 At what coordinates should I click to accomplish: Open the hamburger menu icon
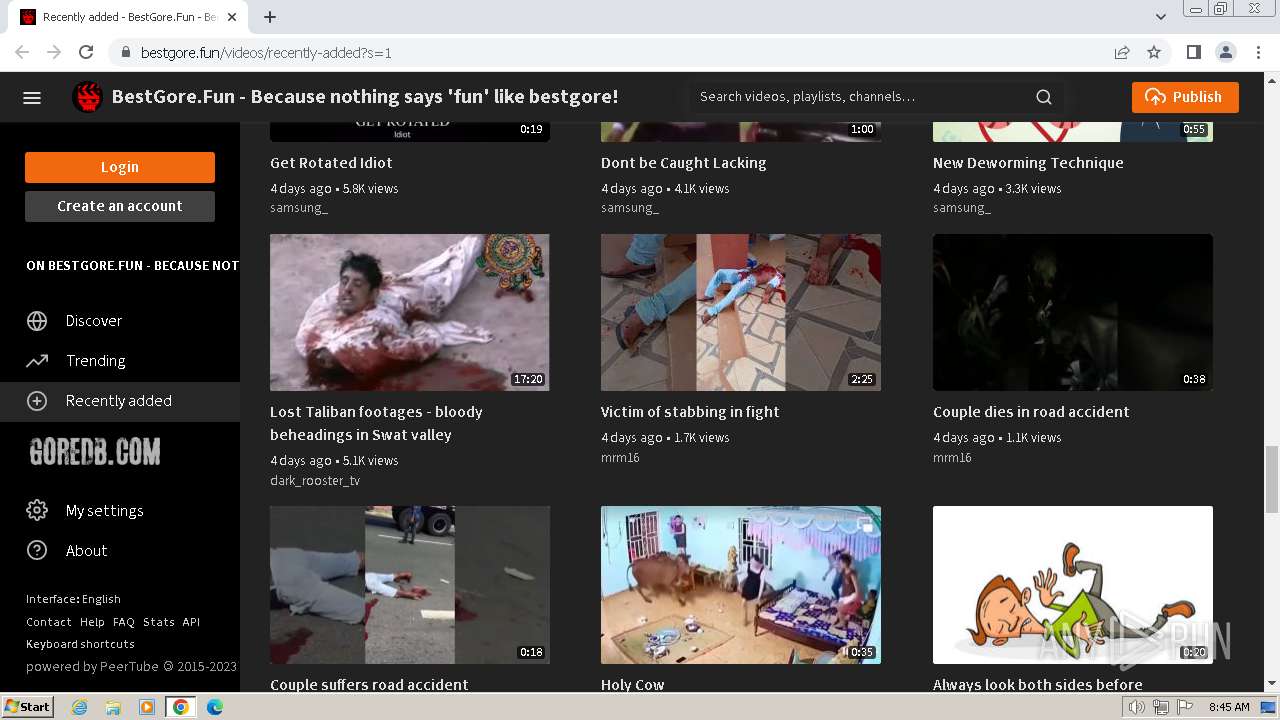point(32,97)
